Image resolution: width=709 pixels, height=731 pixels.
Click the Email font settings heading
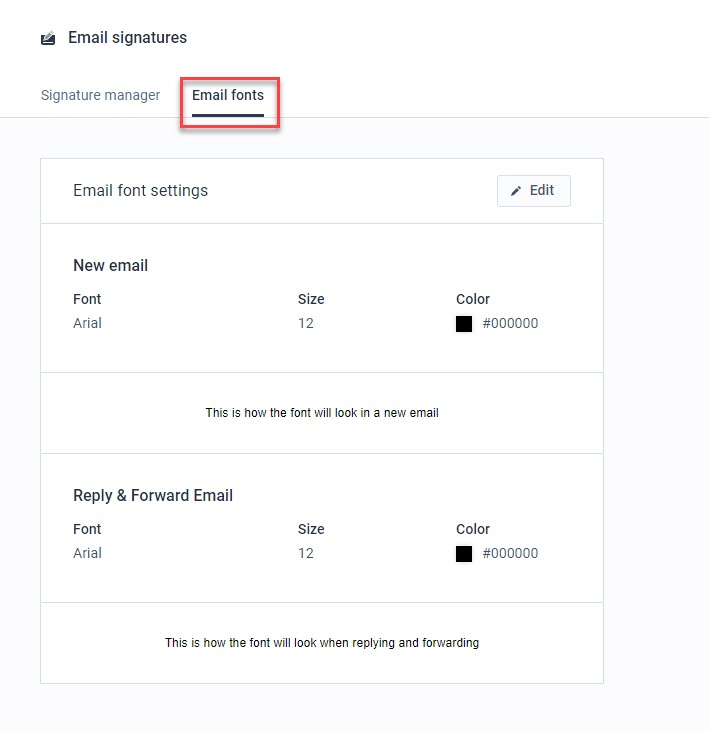[140, 190]
